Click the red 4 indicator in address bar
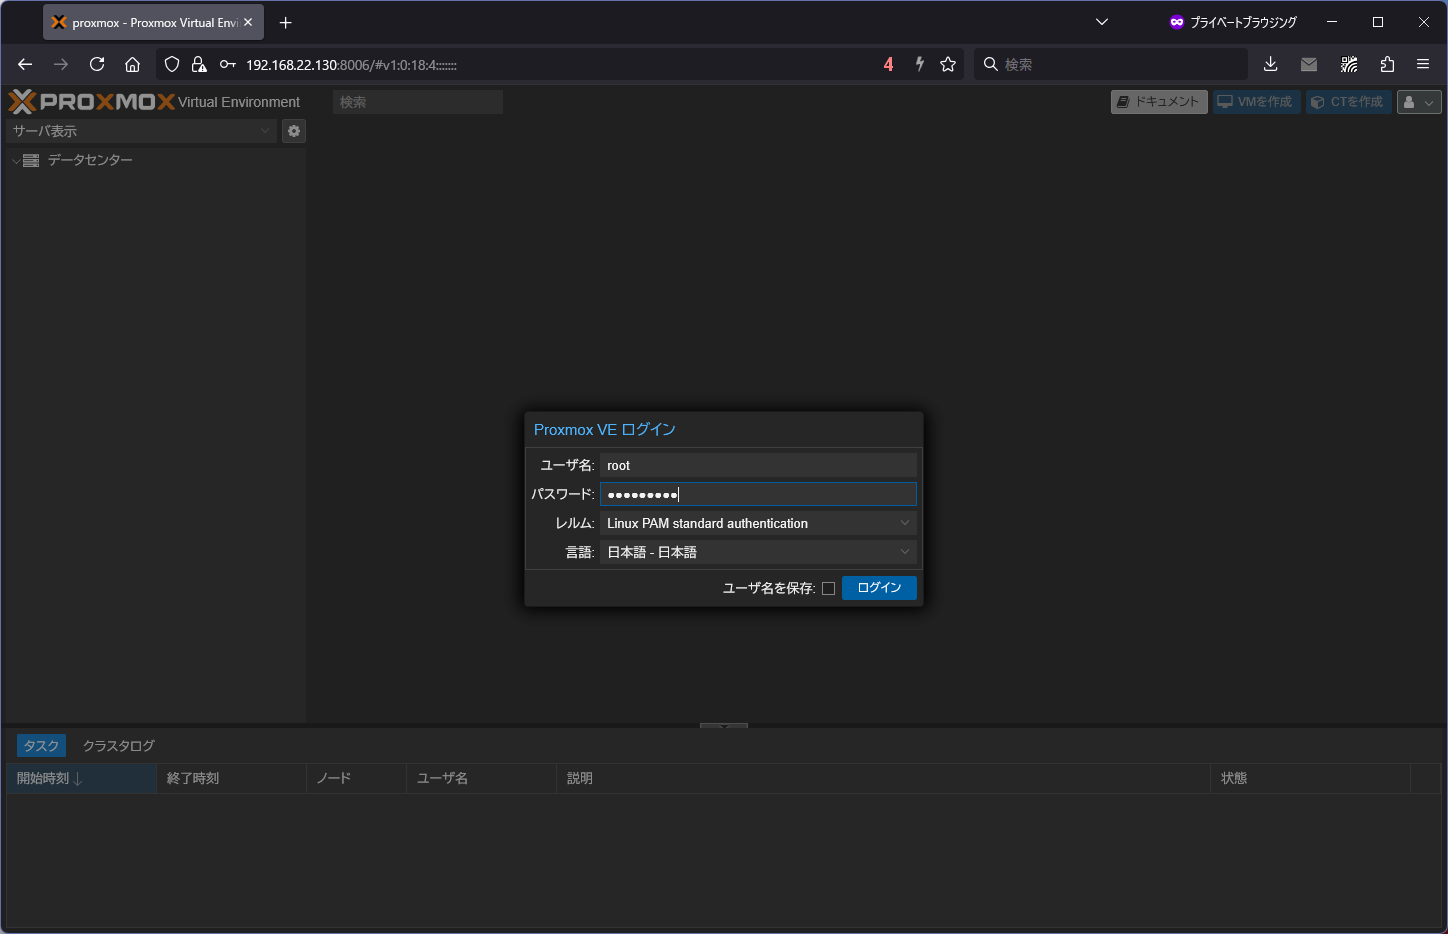Image resolution: width=1448 pixels, height=934 pixels. (888, 64)
